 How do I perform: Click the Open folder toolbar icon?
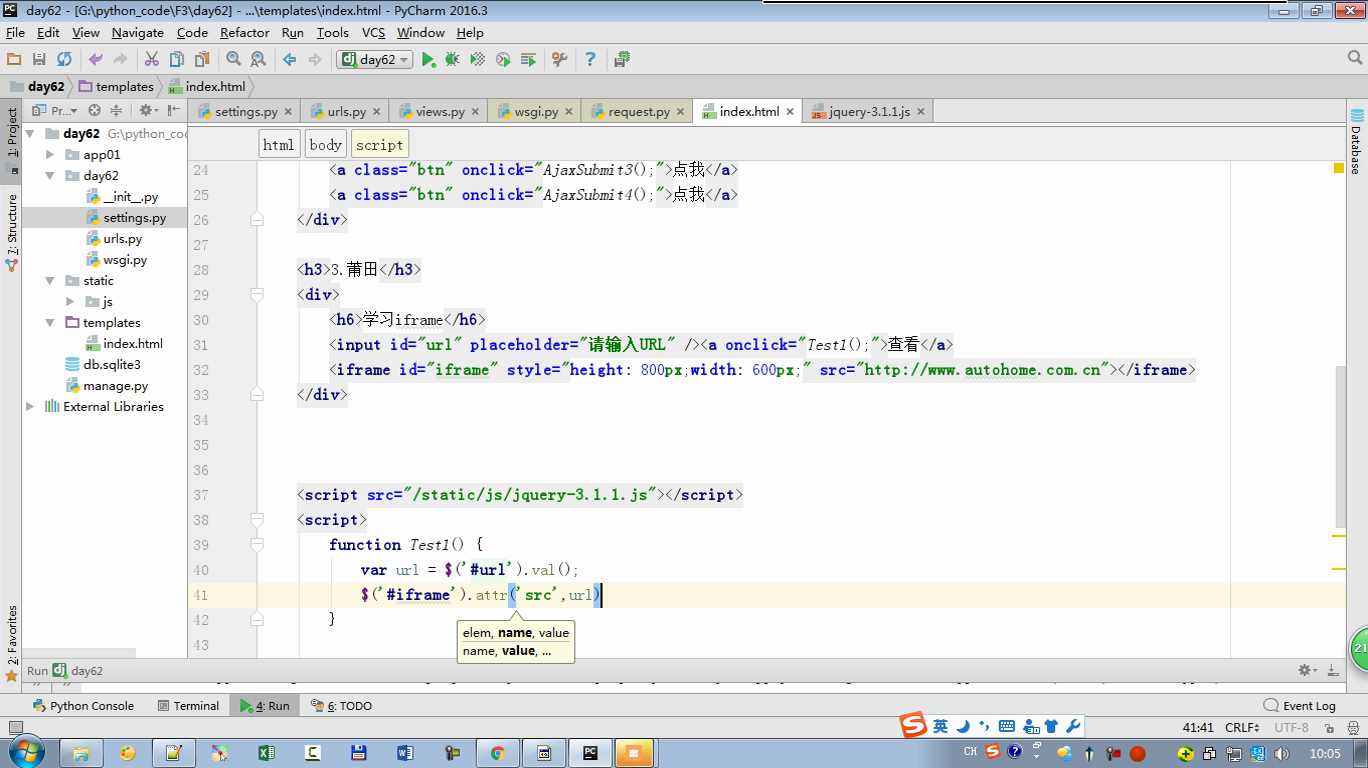click(x=14, y=60)
